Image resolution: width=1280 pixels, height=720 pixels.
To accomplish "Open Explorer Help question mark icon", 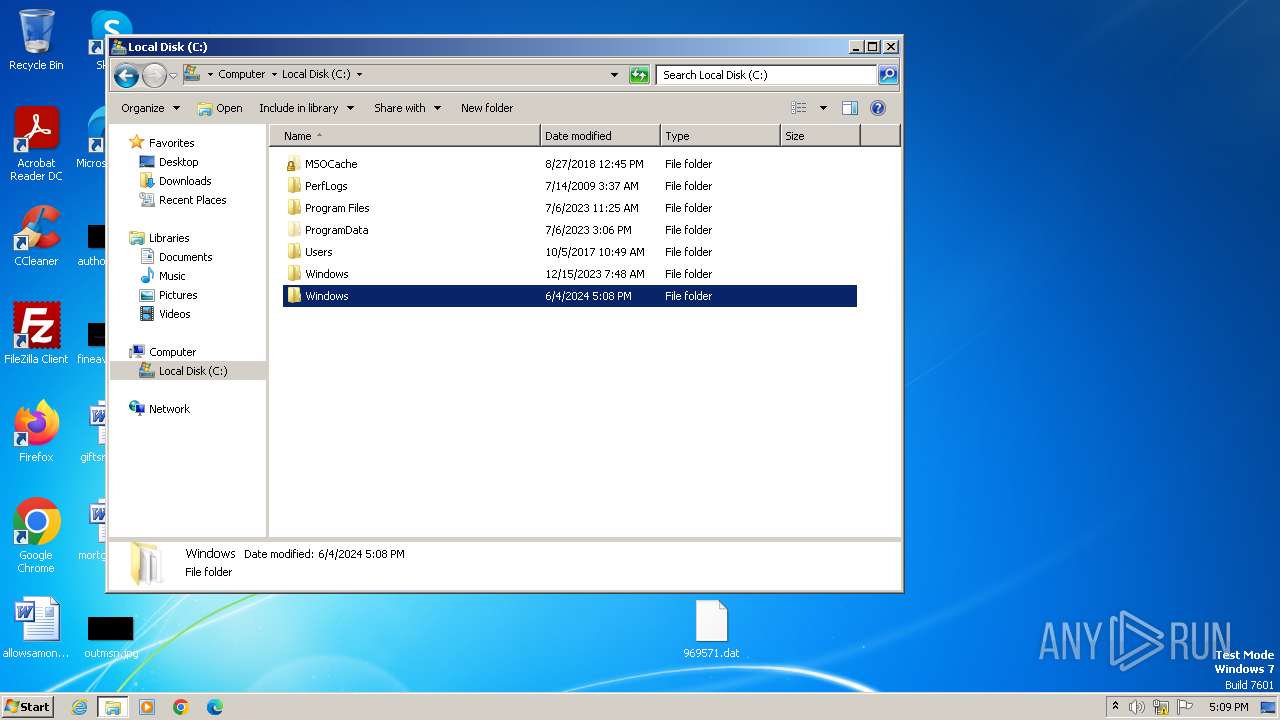I will pyautogui.click(x=878, y=108).
